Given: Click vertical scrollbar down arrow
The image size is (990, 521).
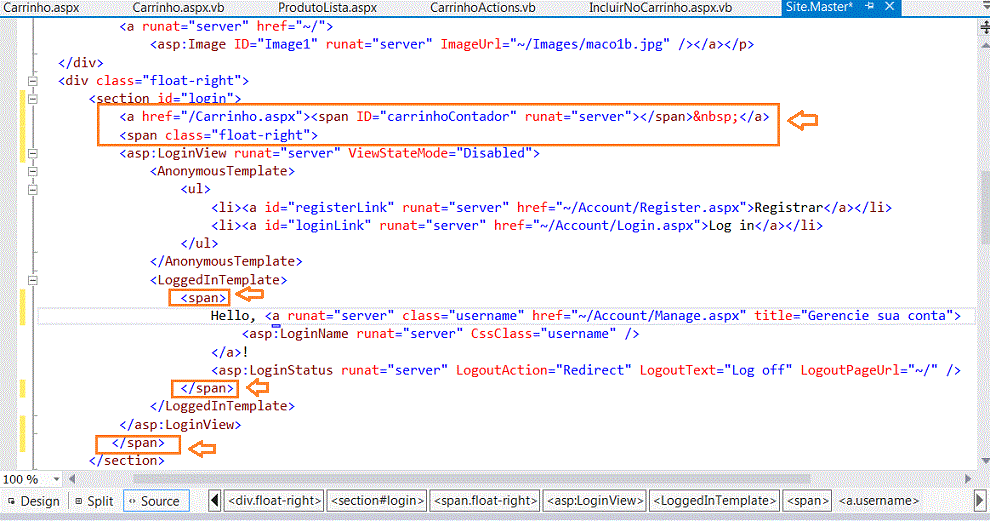Looking at the screenshot, I should tap(984, 462).
